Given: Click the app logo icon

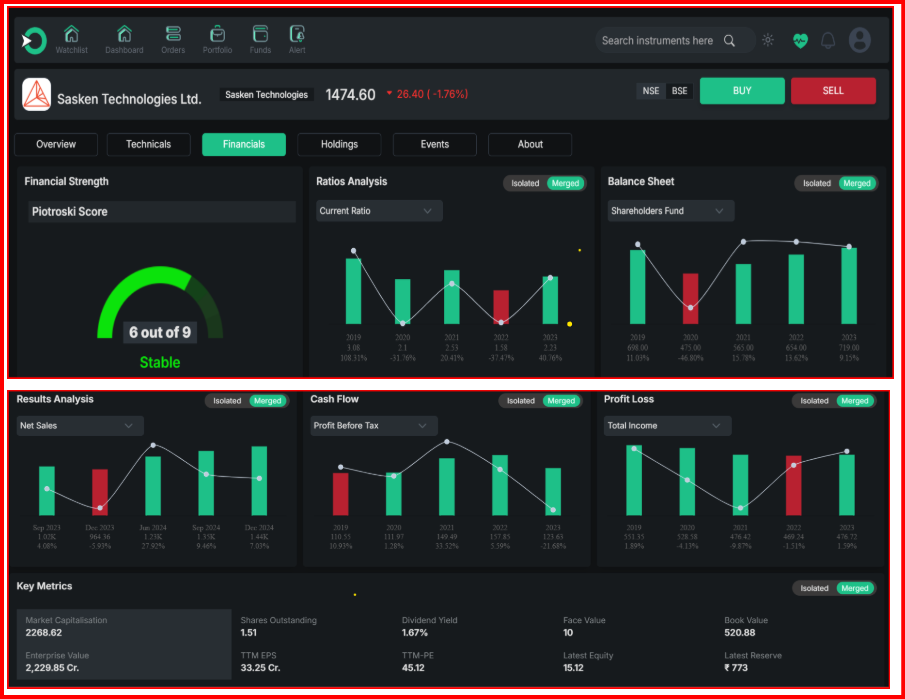Looking at the screenshot, I should click(33, 40).
